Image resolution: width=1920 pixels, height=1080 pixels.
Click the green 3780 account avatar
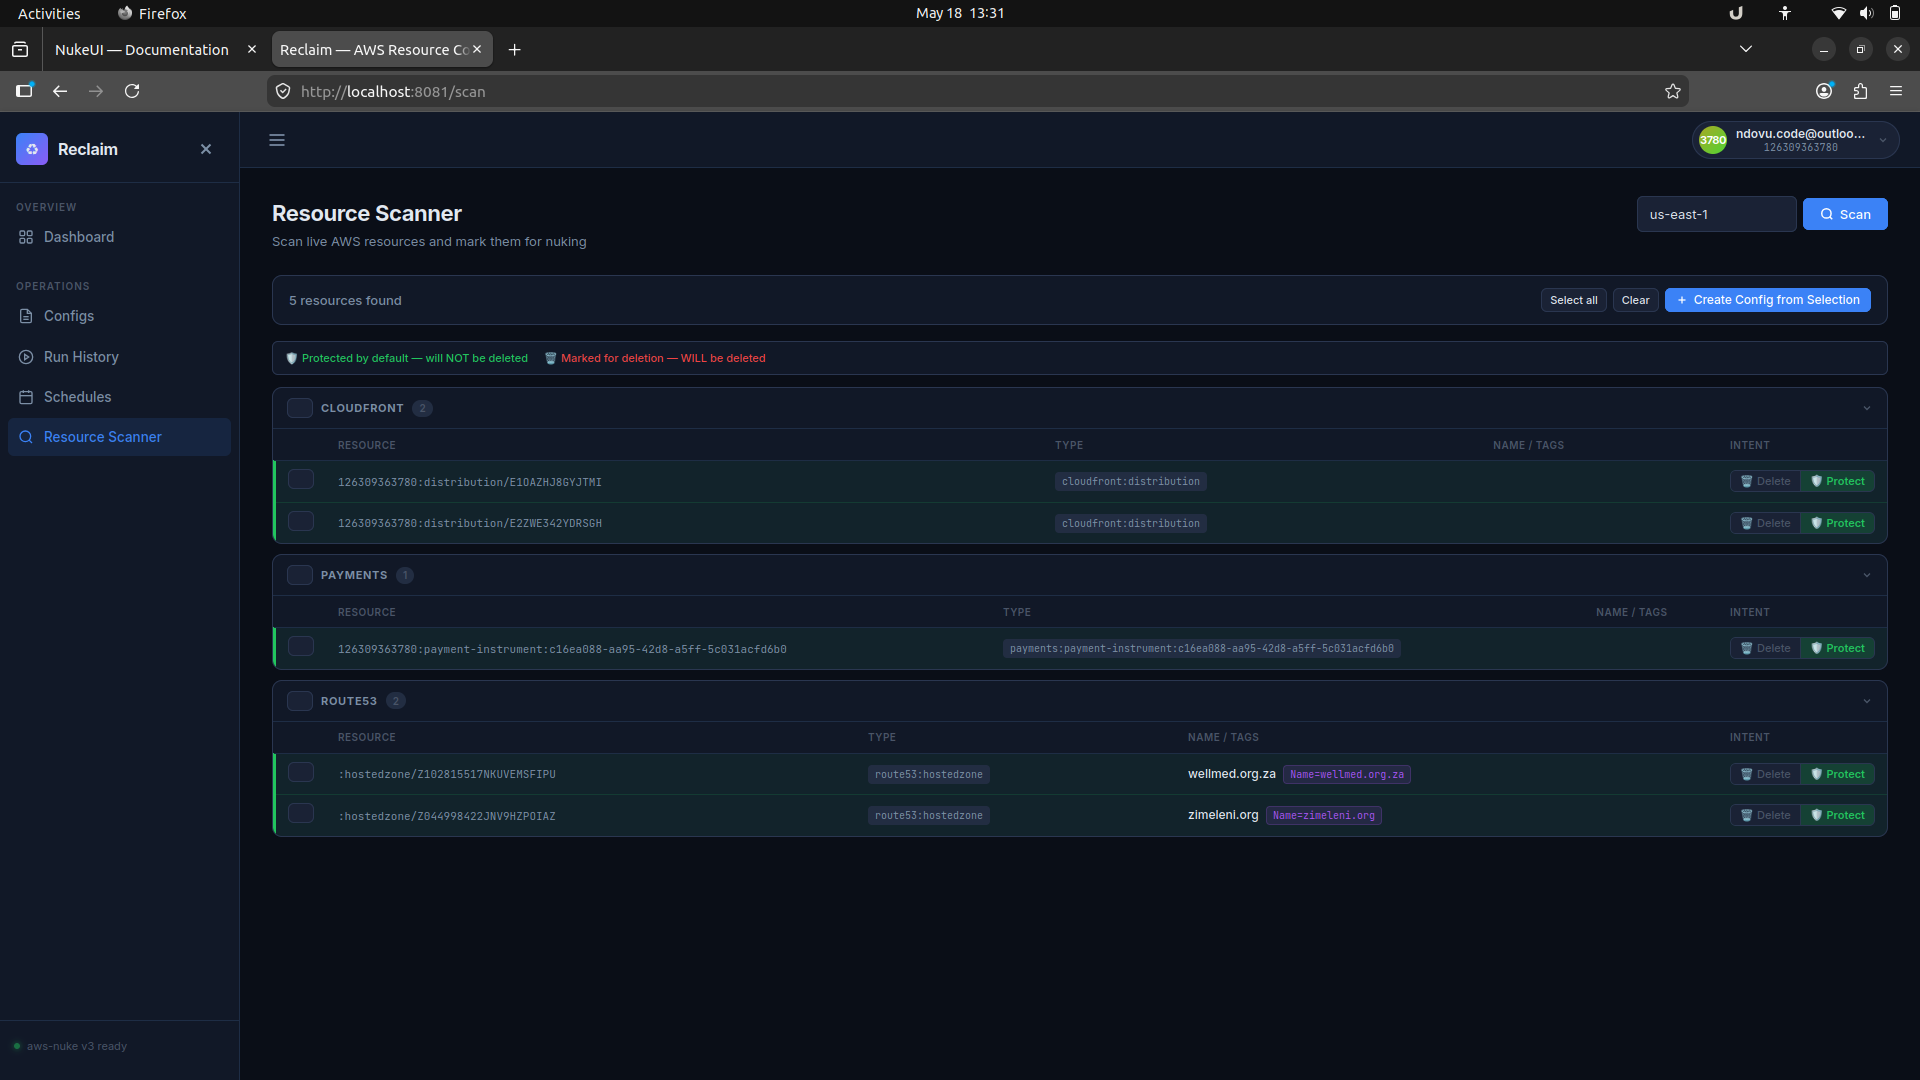[x=1713, y=140]
